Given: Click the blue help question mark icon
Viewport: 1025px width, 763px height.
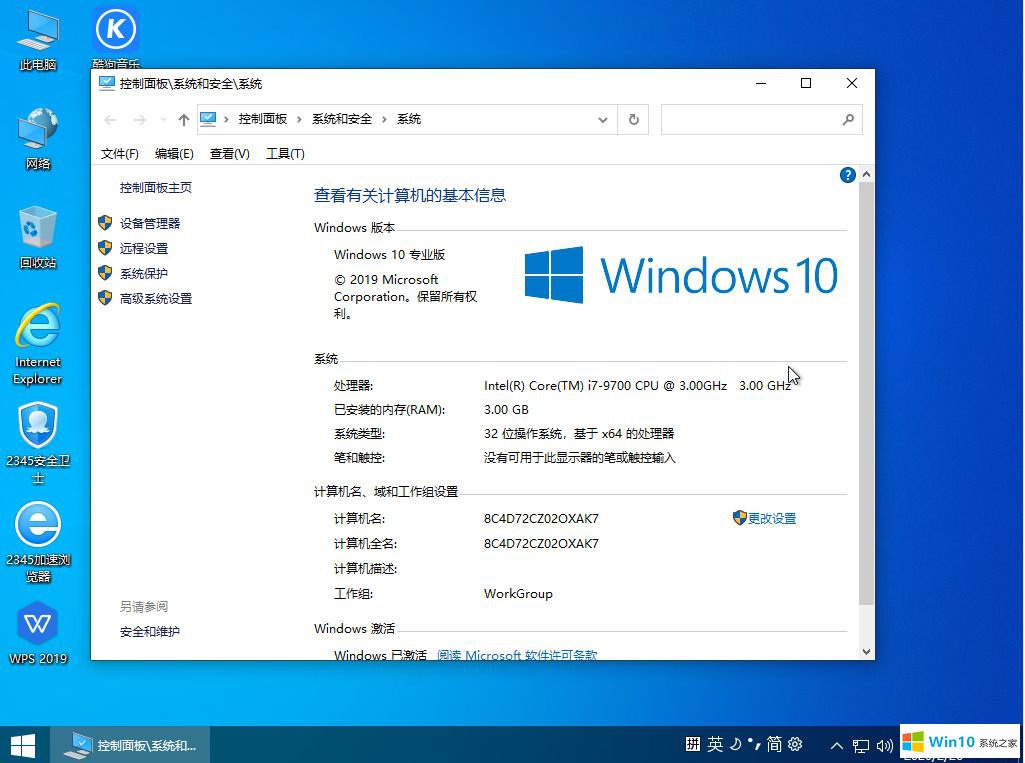Looking at the screenshot, I should [847, 175].
